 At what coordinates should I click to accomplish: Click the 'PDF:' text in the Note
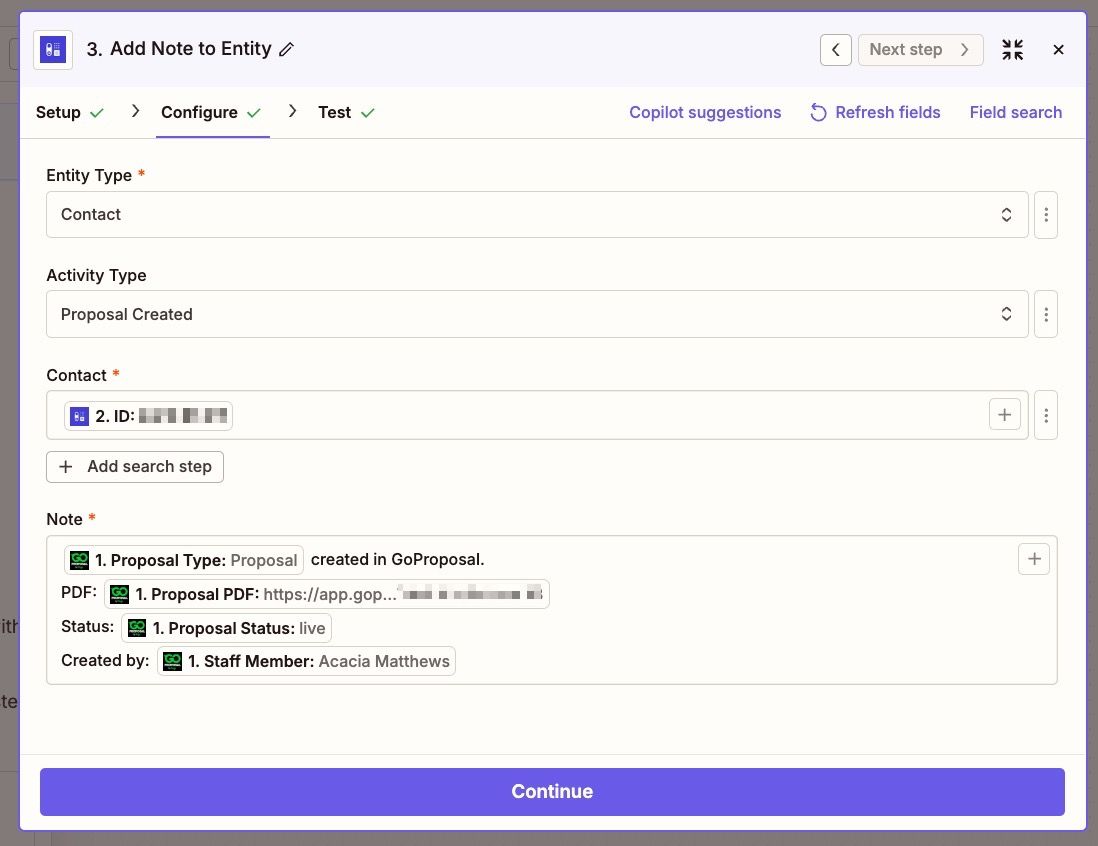point(79,592)
